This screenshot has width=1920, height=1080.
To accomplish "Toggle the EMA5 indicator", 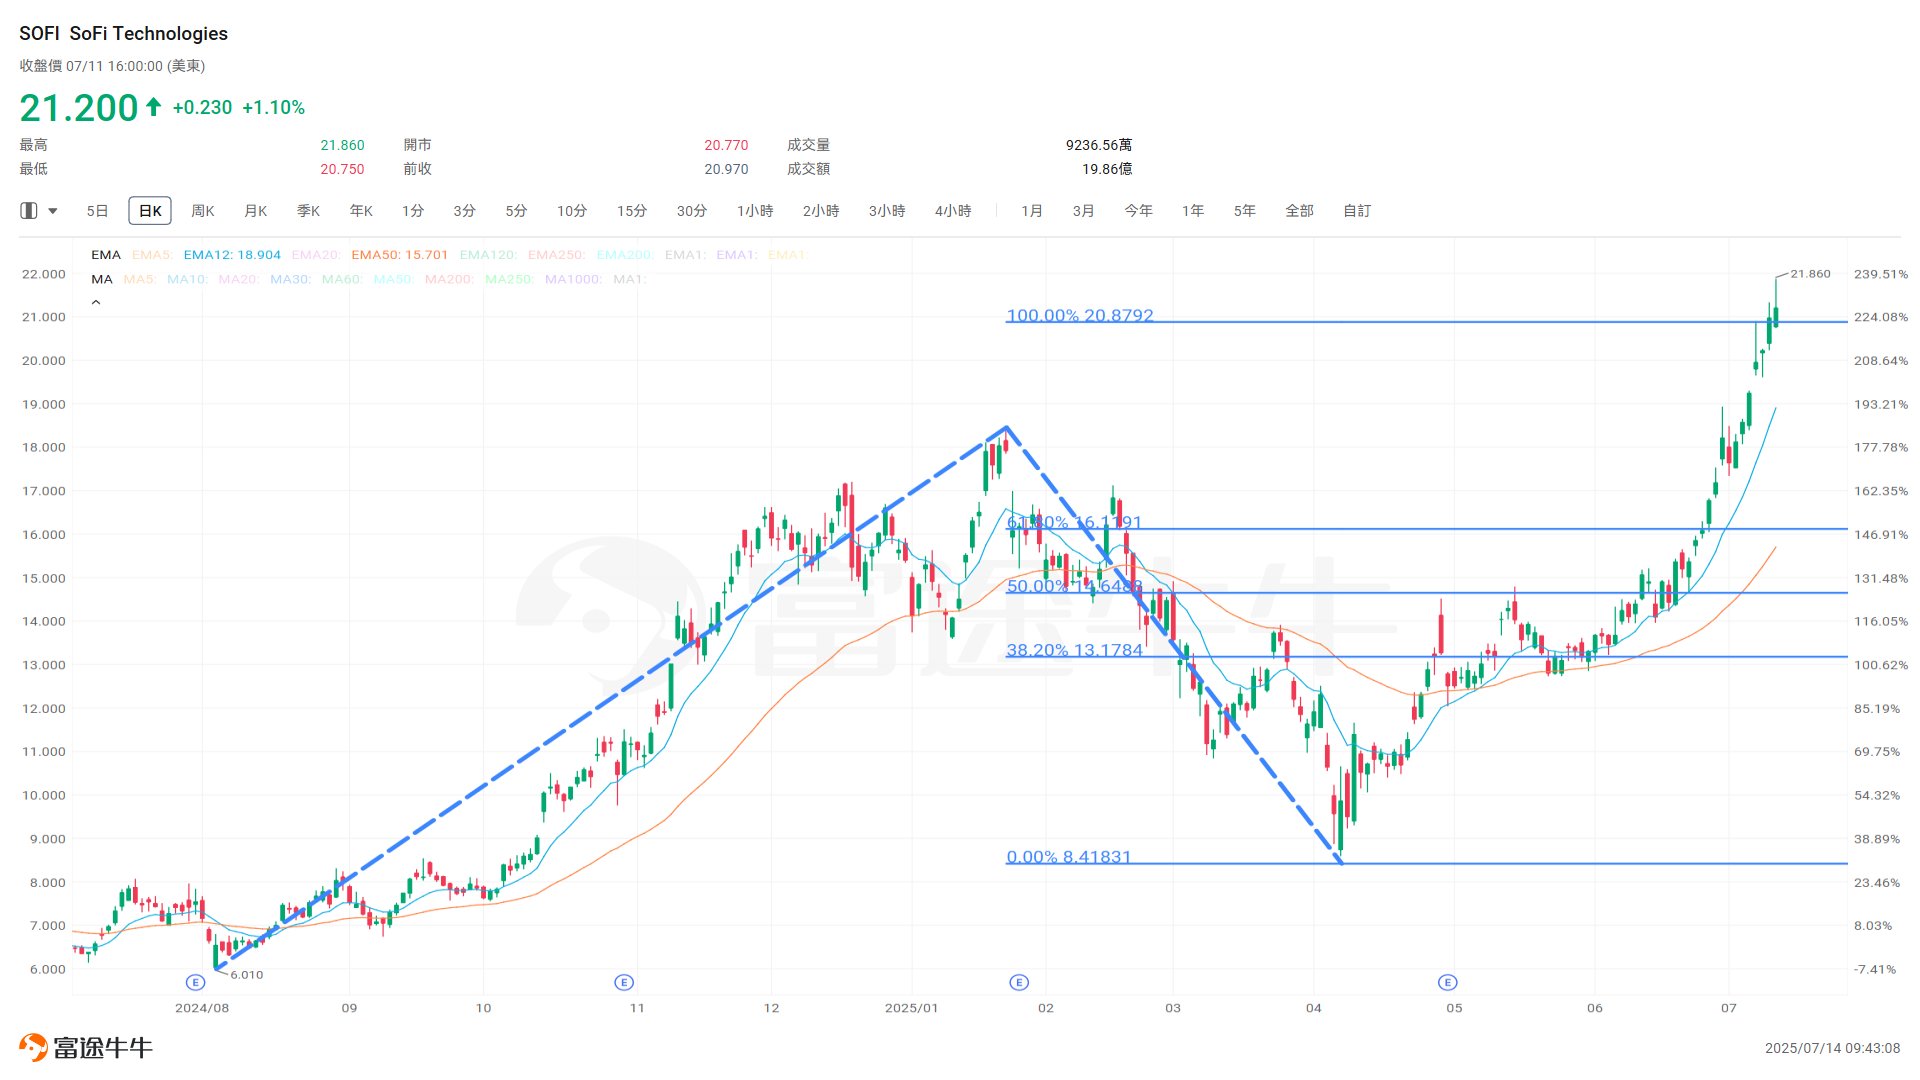I will (152, 254).
